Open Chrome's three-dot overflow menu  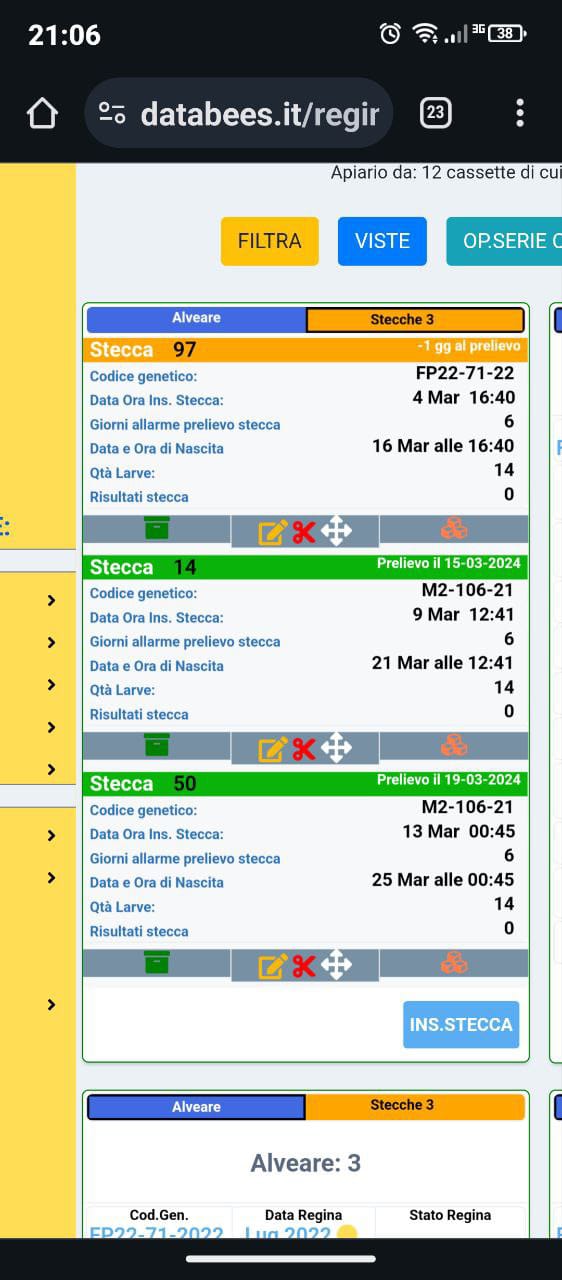tap(520, 113)
